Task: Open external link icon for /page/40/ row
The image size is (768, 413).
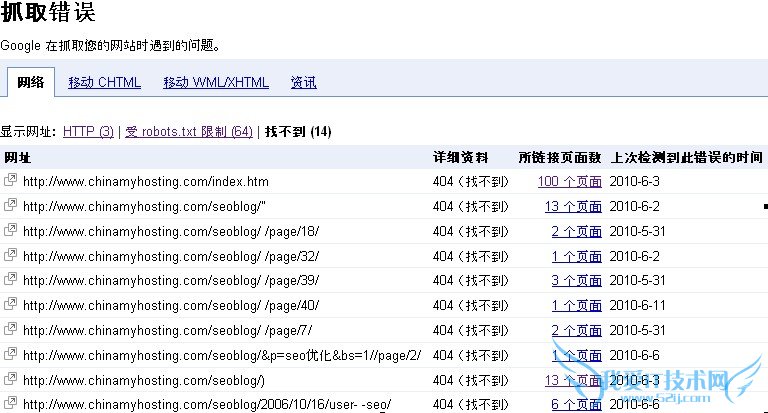Action: point(10,304)
